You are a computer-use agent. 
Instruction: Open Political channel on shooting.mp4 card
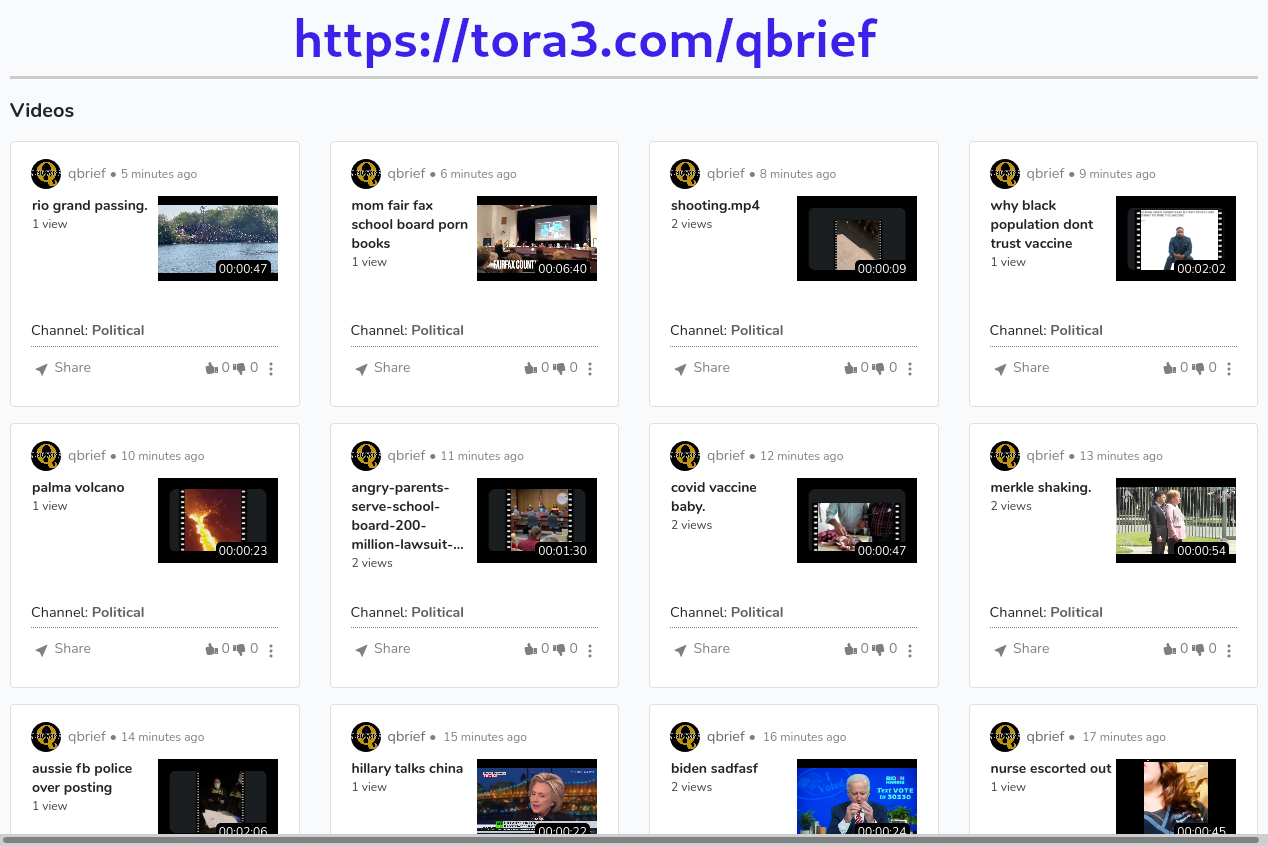click(757, 330)
